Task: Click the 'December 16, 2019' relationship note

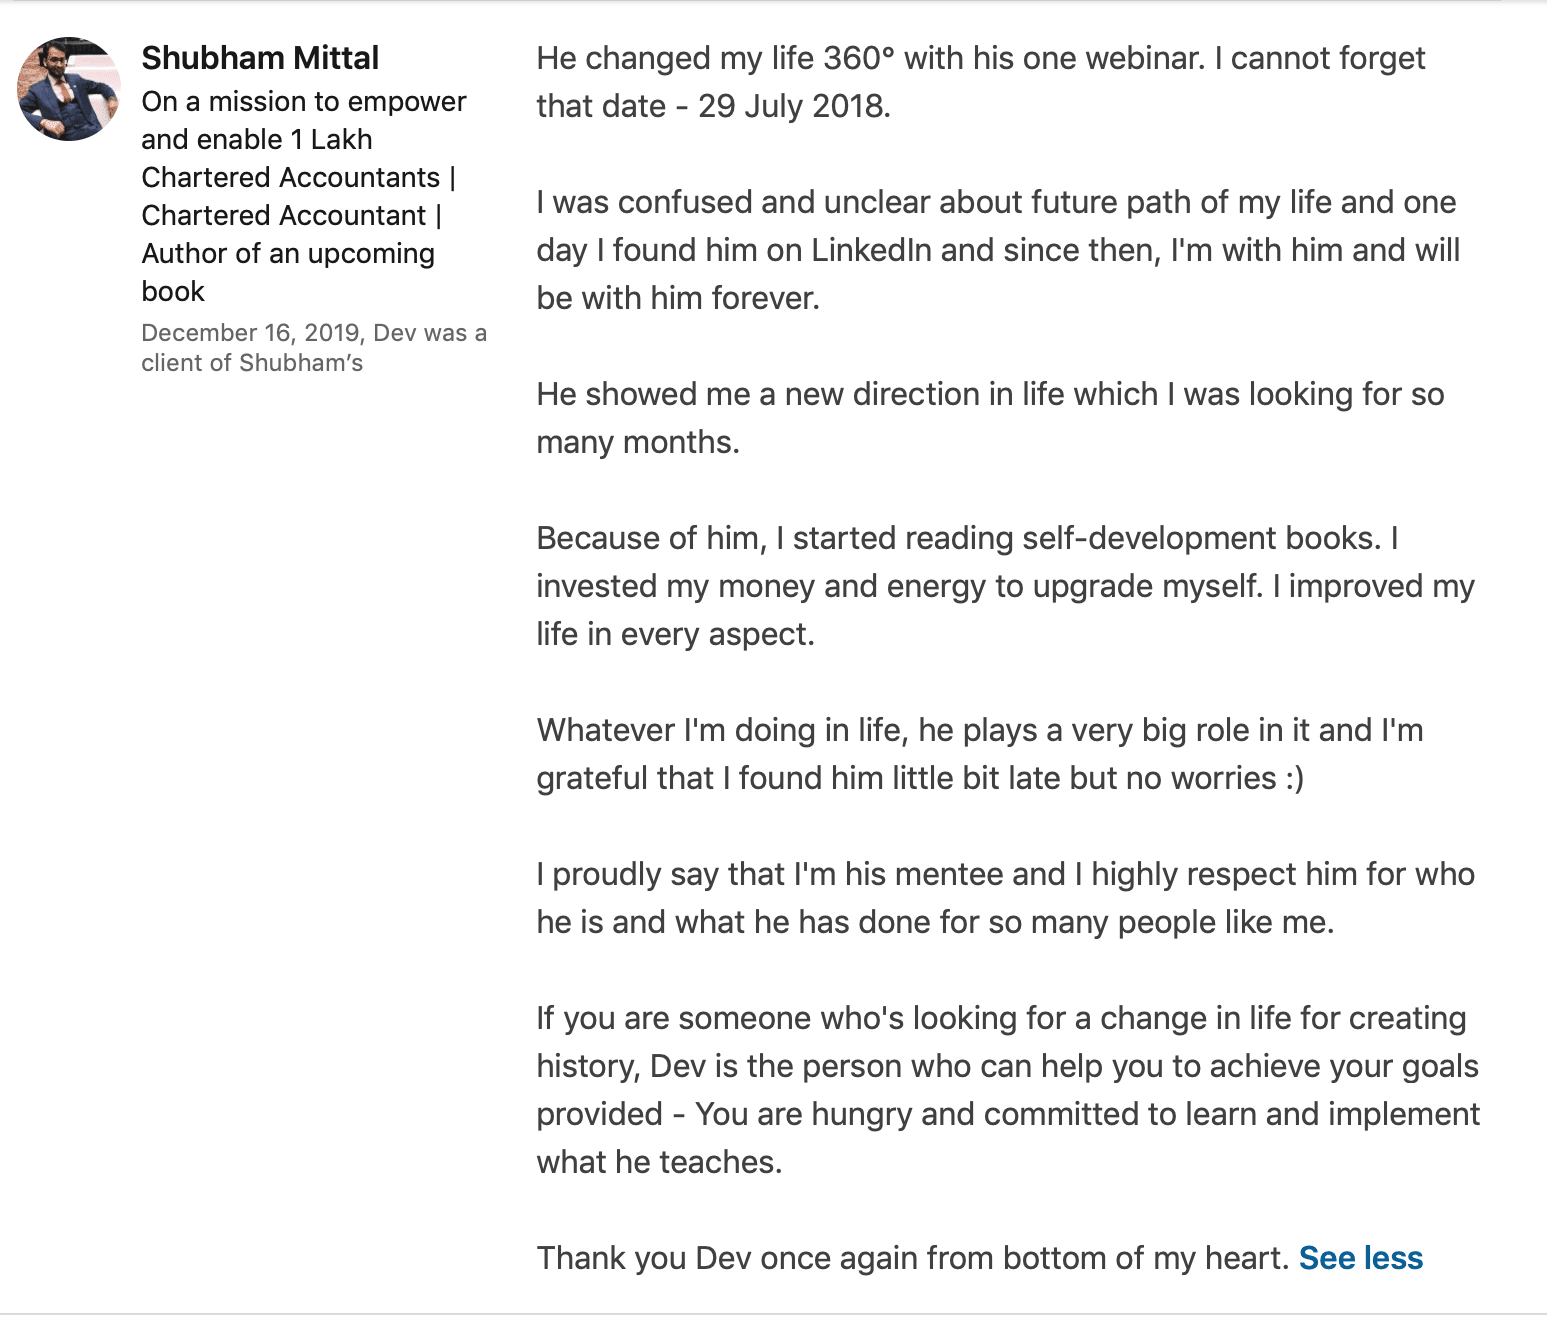Action: tap(314, 347)
